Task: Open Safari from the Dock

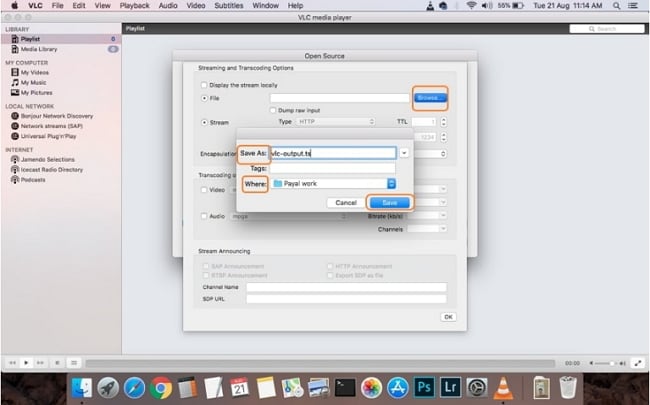Action: (134, 388)
